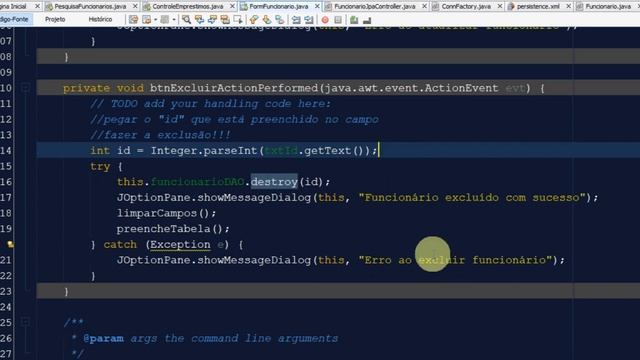The width and height of the screenshot is (640, 360).
Task: Close the ConnFactory.java tab
Action: 500,6
